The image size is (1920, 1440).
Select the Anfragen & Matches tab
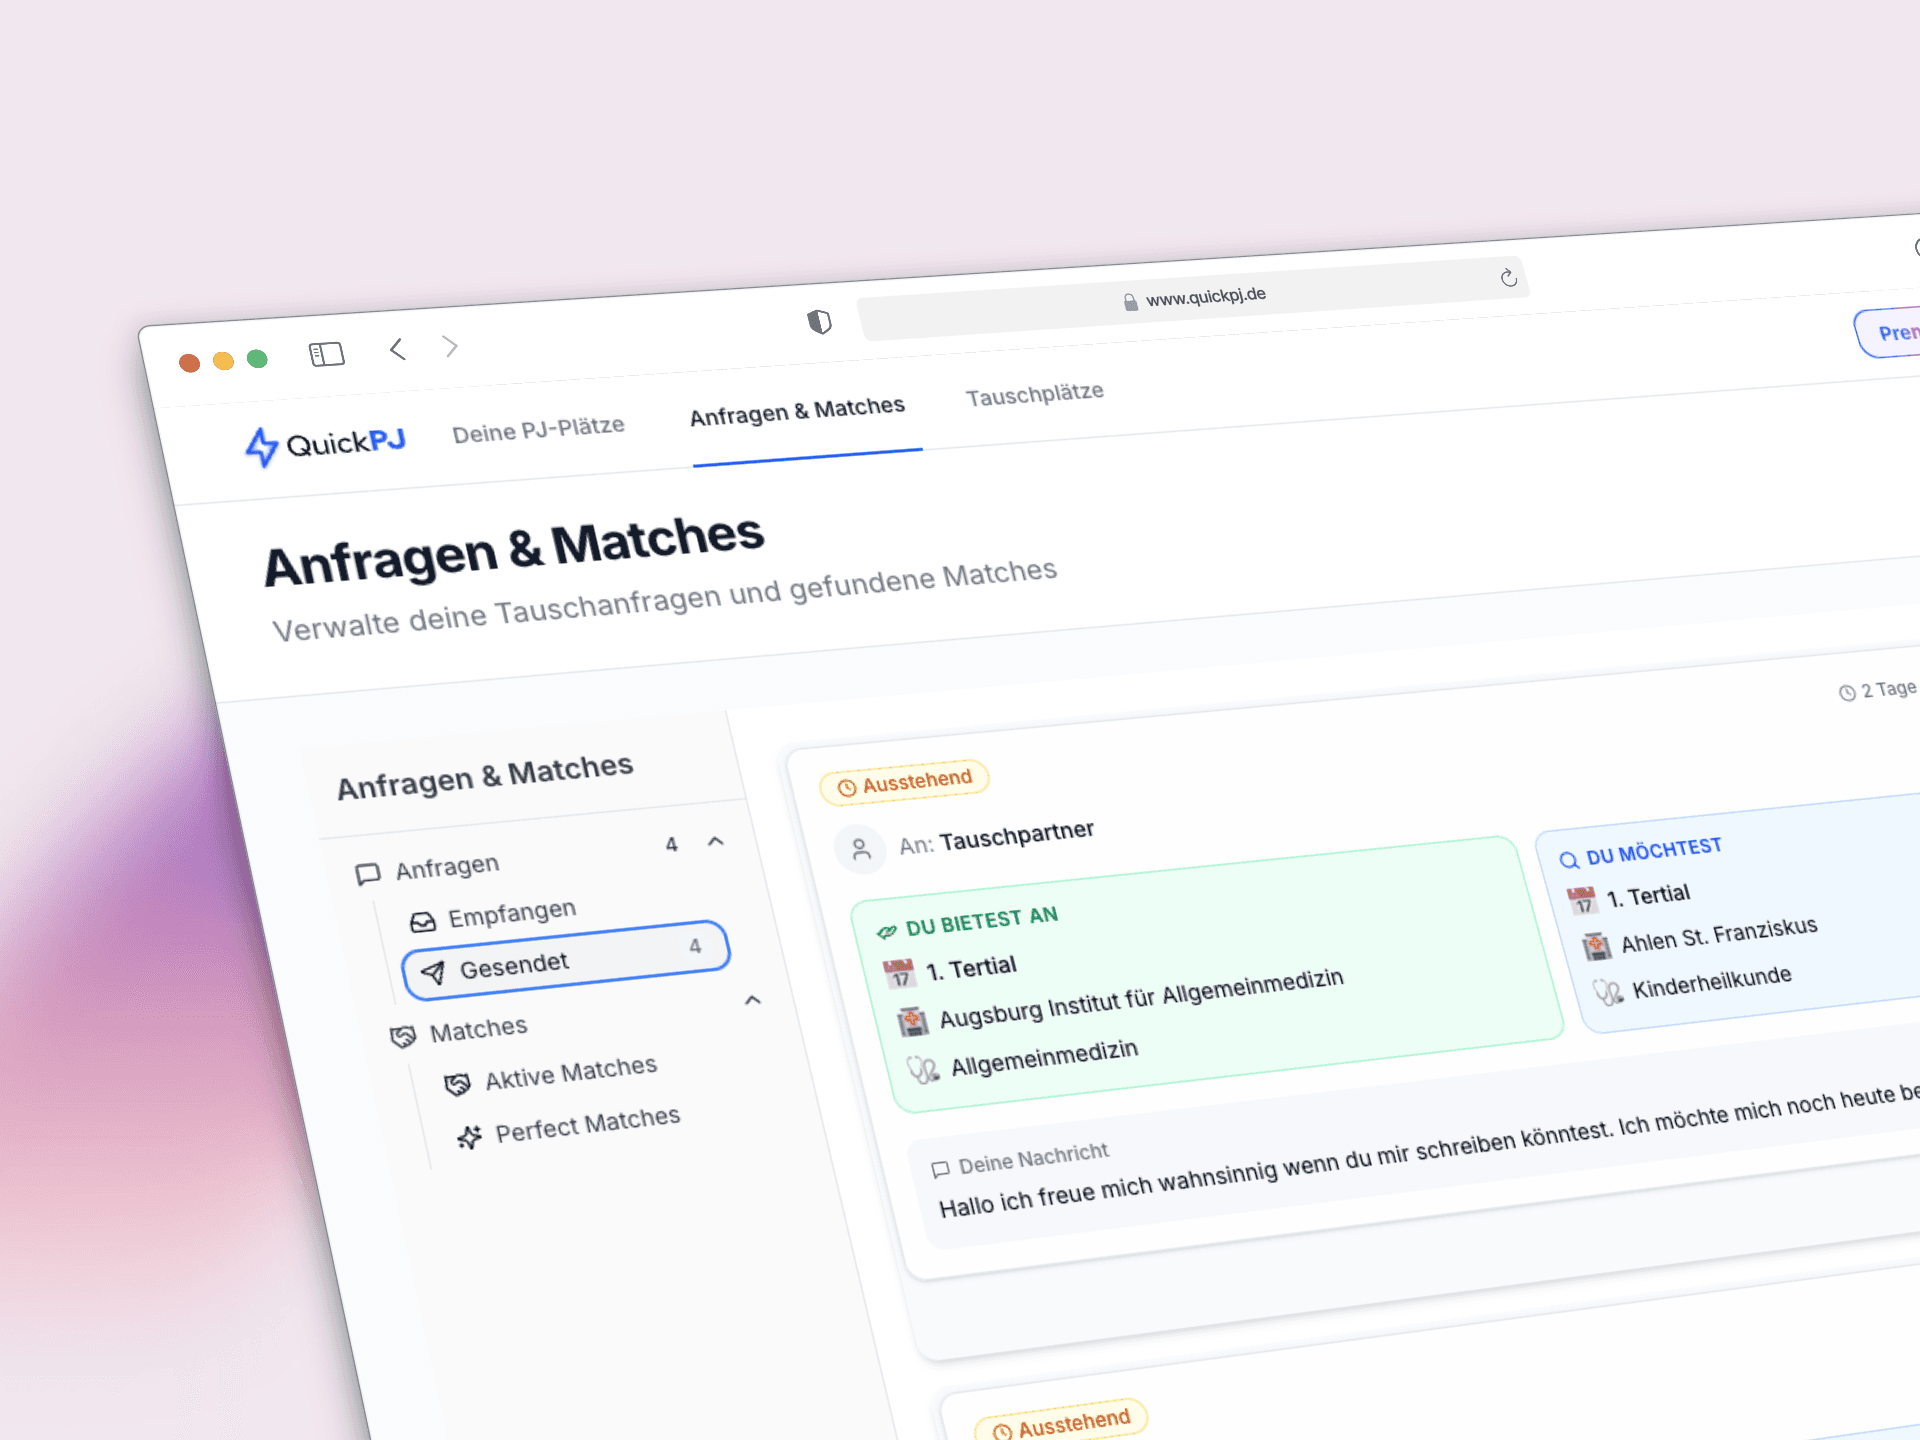(x=797, y=411)
